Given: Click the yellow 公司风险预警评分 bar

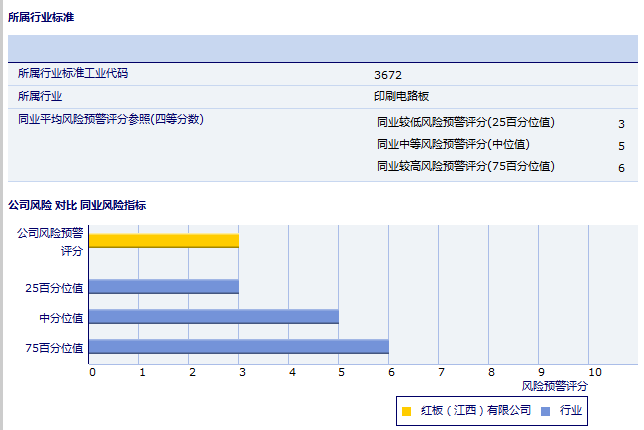Looking at the screenshot, I should (164, 240).
